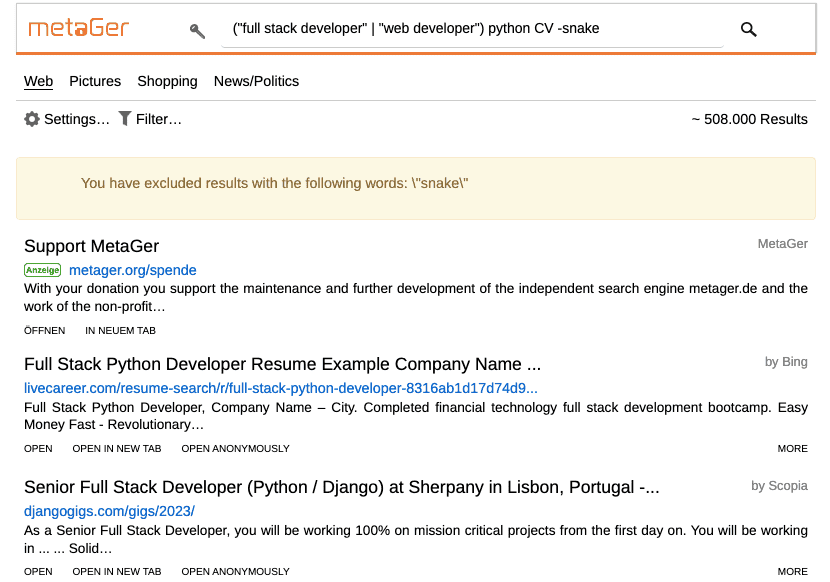Click IN NEUEM TAB under Support MetaGer
The image size is (830, 582).
tap(120, 331)
